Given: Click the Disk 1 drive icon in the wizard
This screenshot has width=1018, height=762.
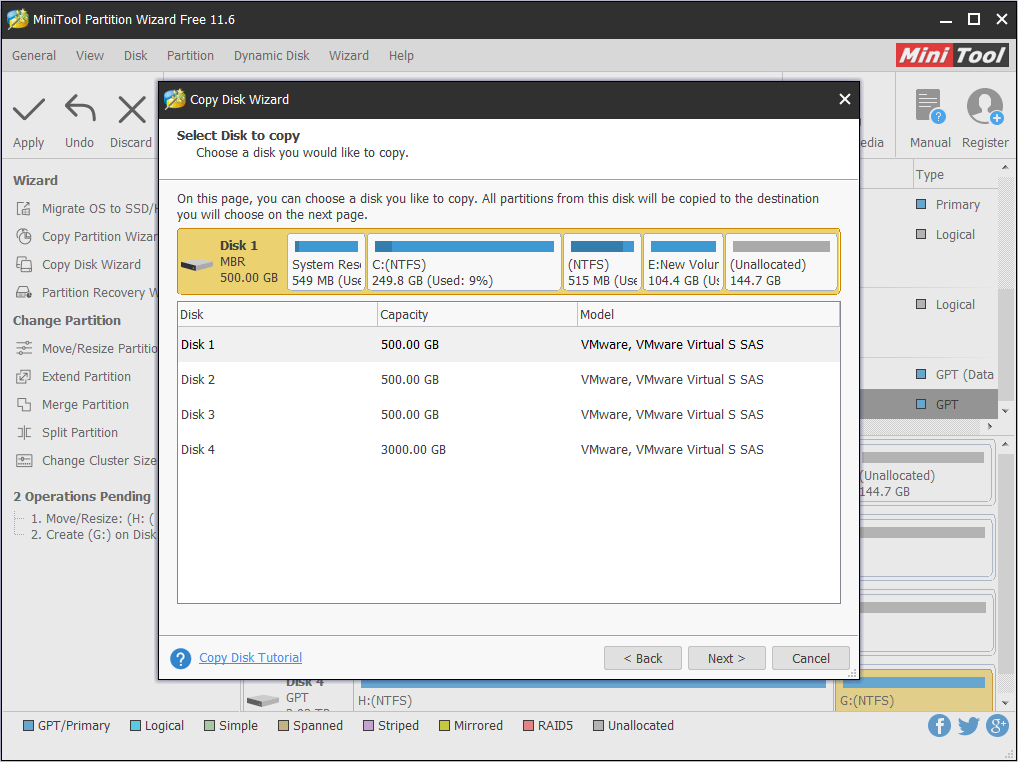Looking at the screenshot, I should (x=197, y=265).
